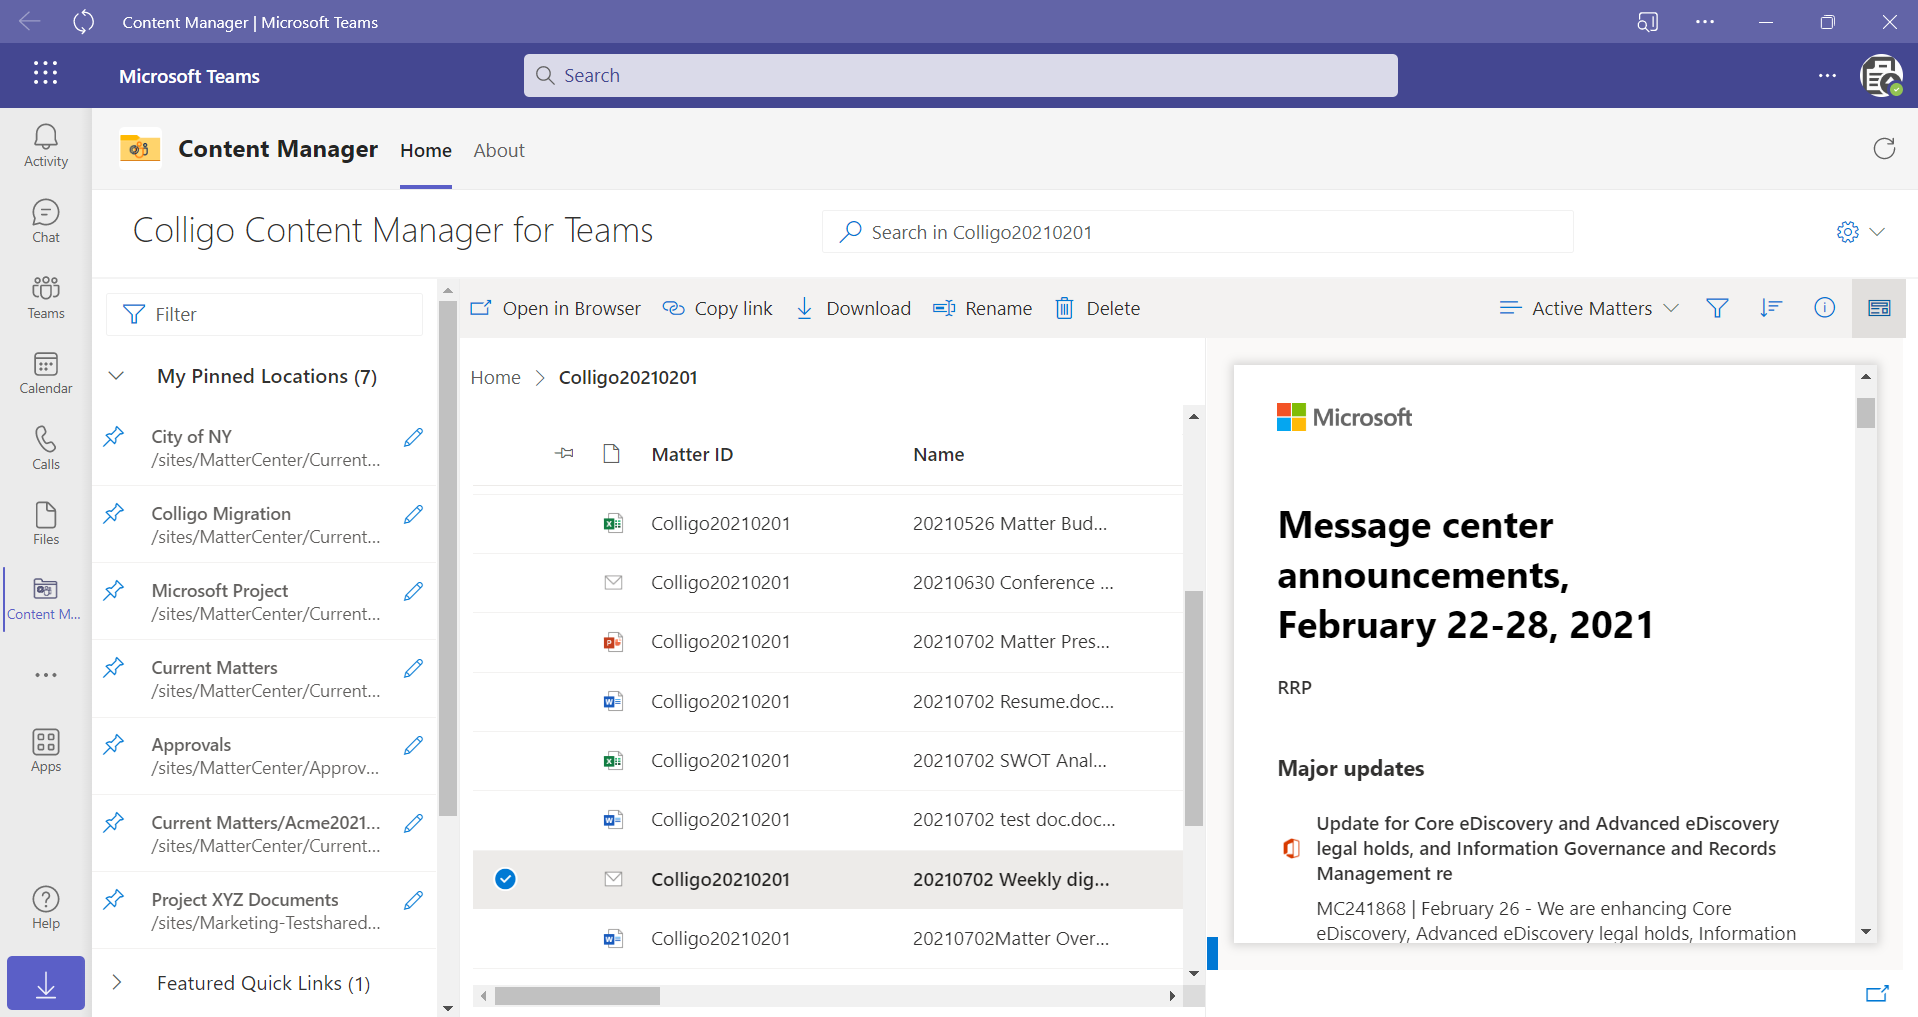This screenshot has height=1017, width=1918.
Task: Click scroll-down arrow of preview pane
Action: coord(1866,931)
